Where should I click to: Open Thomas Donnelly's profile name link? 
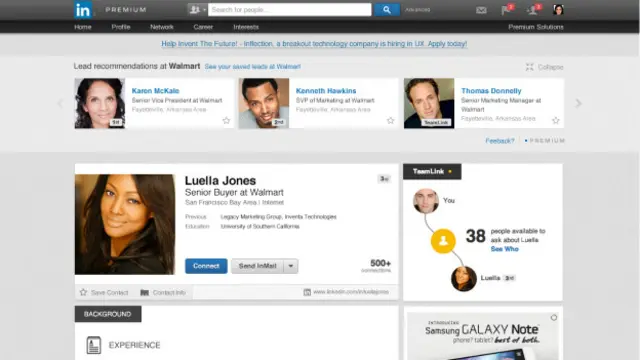pyautogui.click(x=491, y=91)
